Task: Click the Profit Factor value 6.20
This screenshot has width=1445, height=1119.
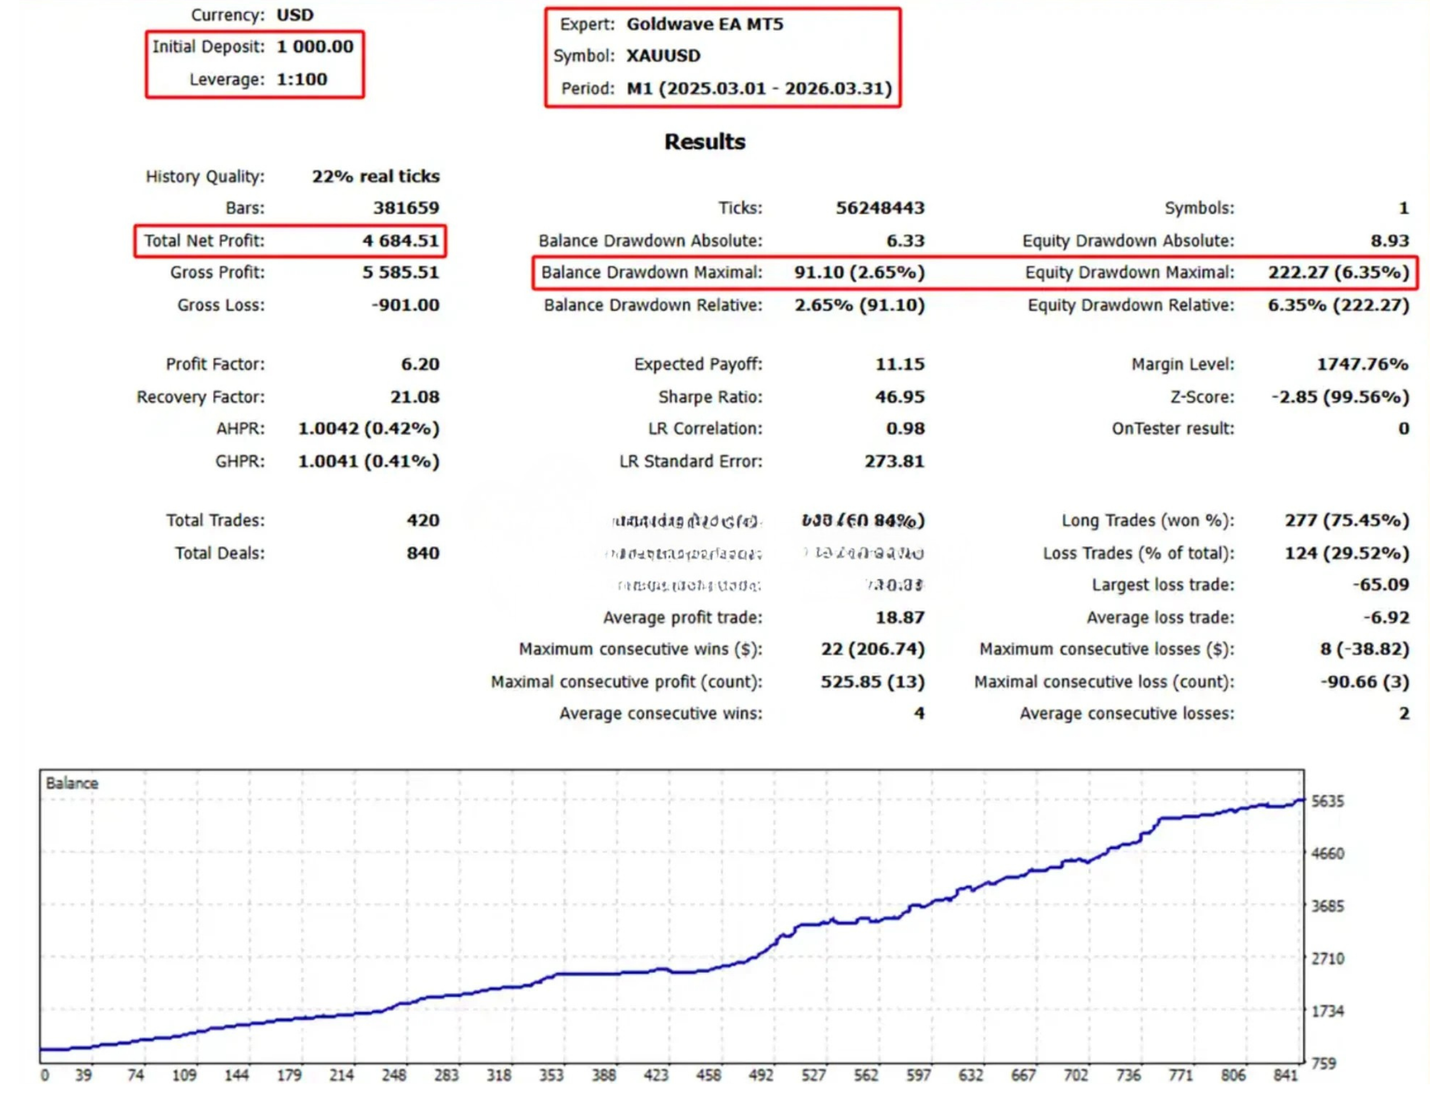Action: [x=420, y=364]
